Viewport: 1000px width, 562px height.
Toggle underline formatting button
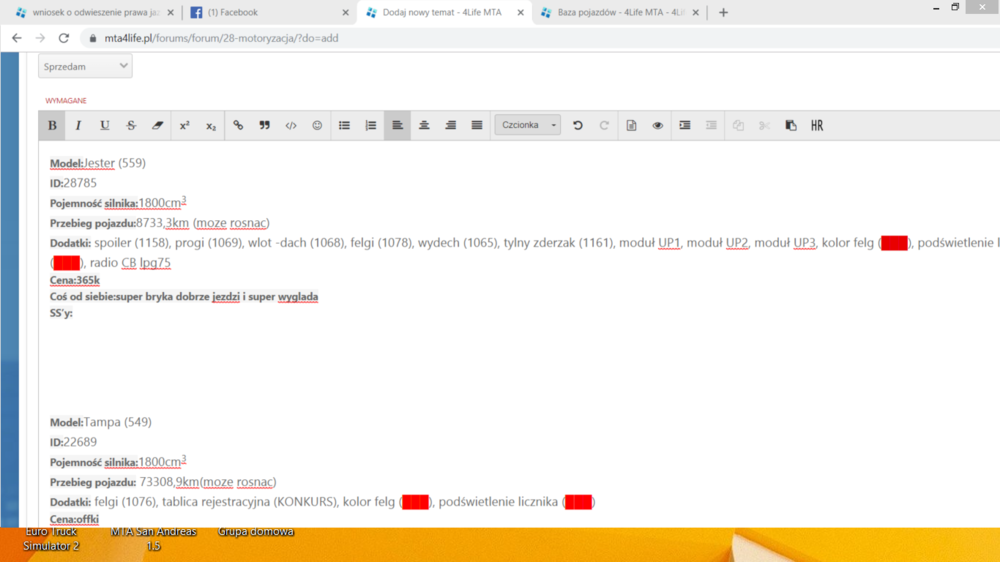(x=105, y=126)
